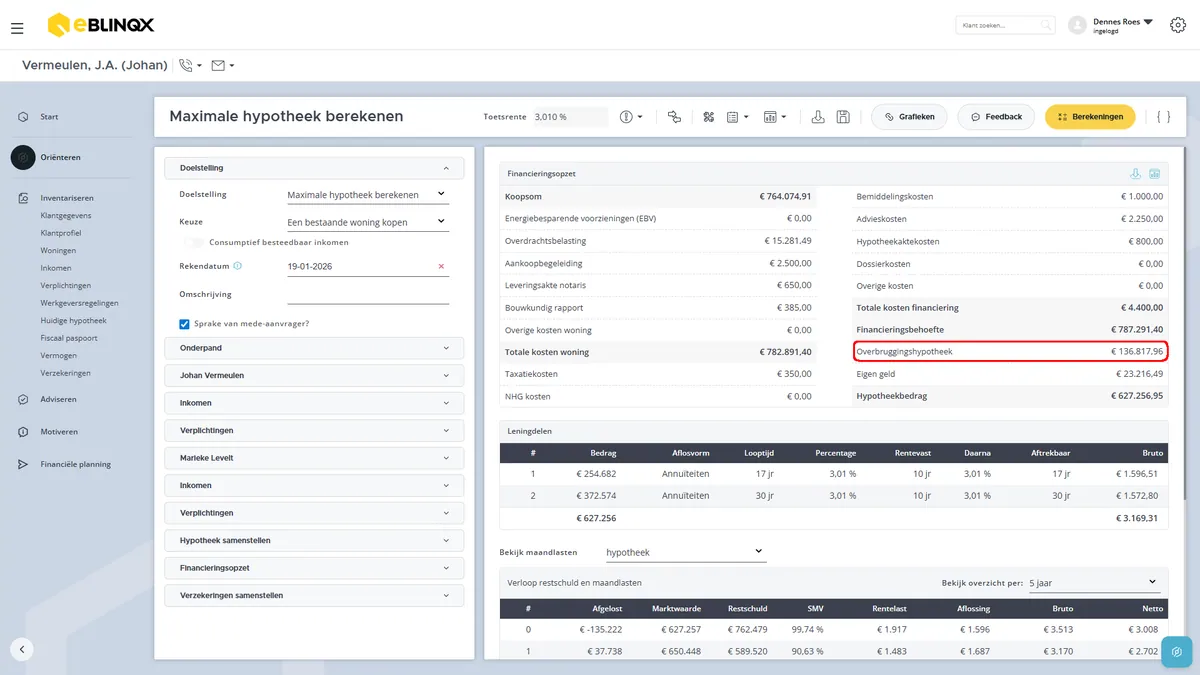Image resolution: width=1200 pixels, height=675 pixels.
Task: Open the Dennes Roes user menu
Action: click(x=1123, y=25)
